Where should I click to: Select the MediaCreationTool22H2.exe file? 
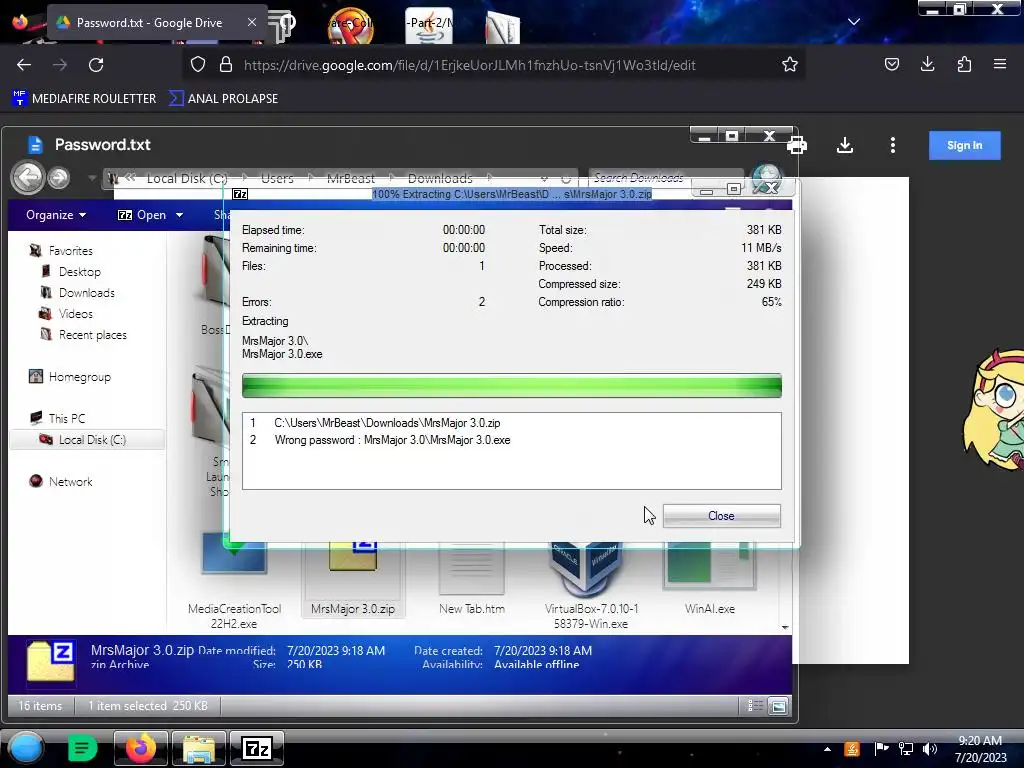point(234,581)
